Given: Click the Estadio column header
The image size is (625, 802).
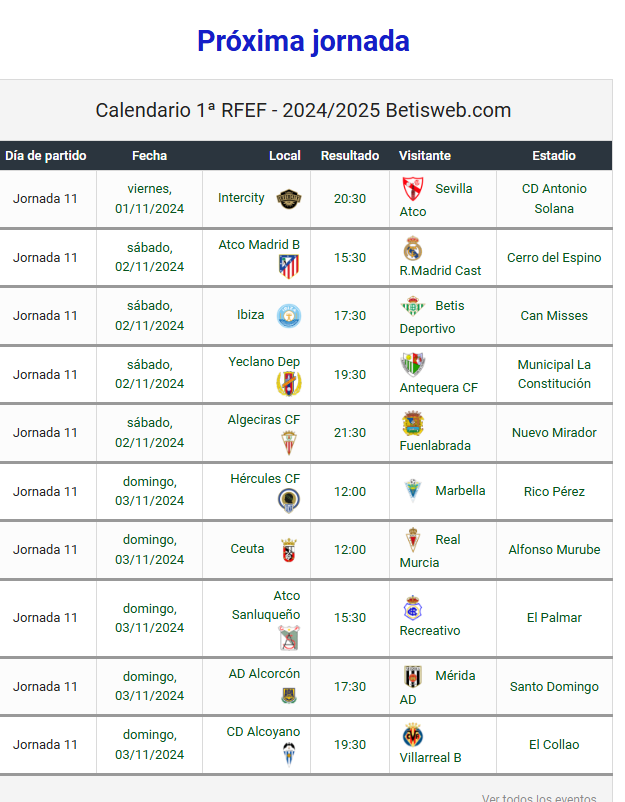Looking at the screenshot, I should pos(554,155).
